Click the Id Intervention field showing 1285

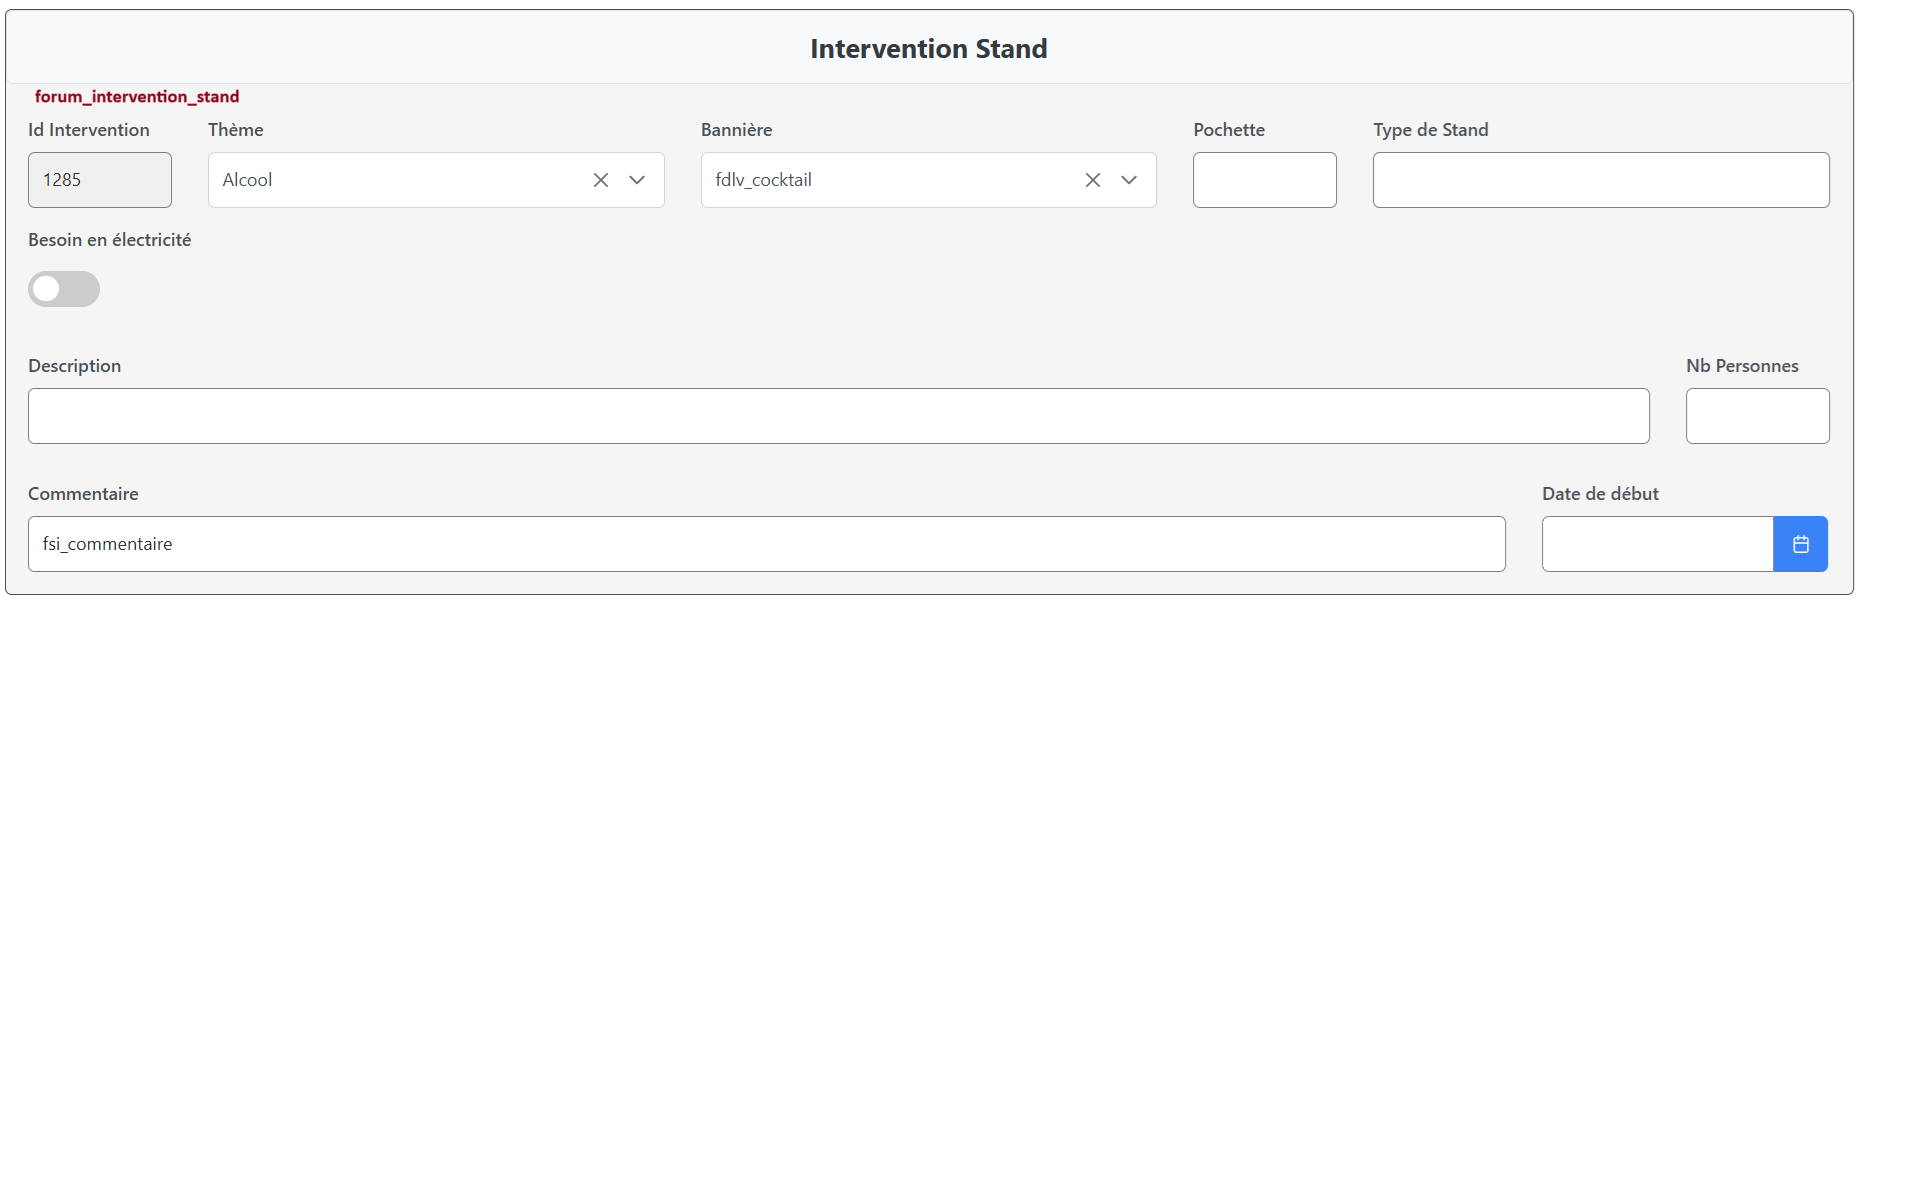pos(100,180)
